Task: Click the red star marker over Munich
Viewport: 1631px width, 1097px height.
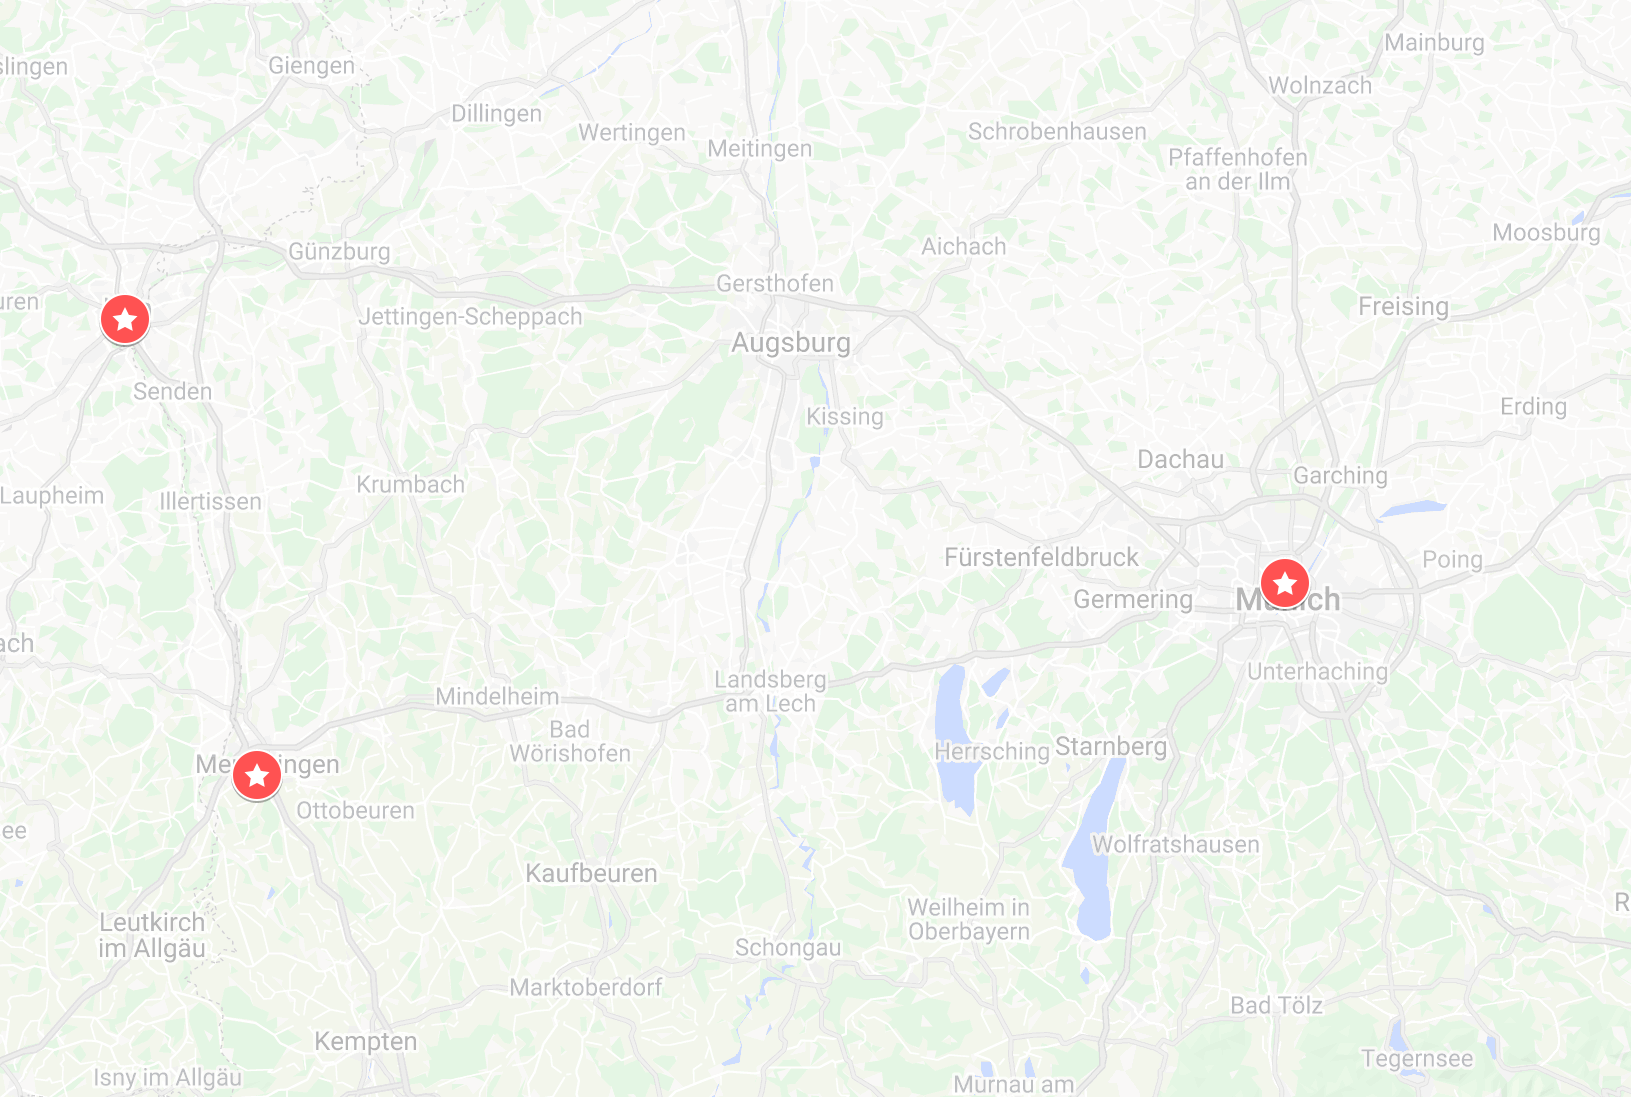Action: 1285,582
